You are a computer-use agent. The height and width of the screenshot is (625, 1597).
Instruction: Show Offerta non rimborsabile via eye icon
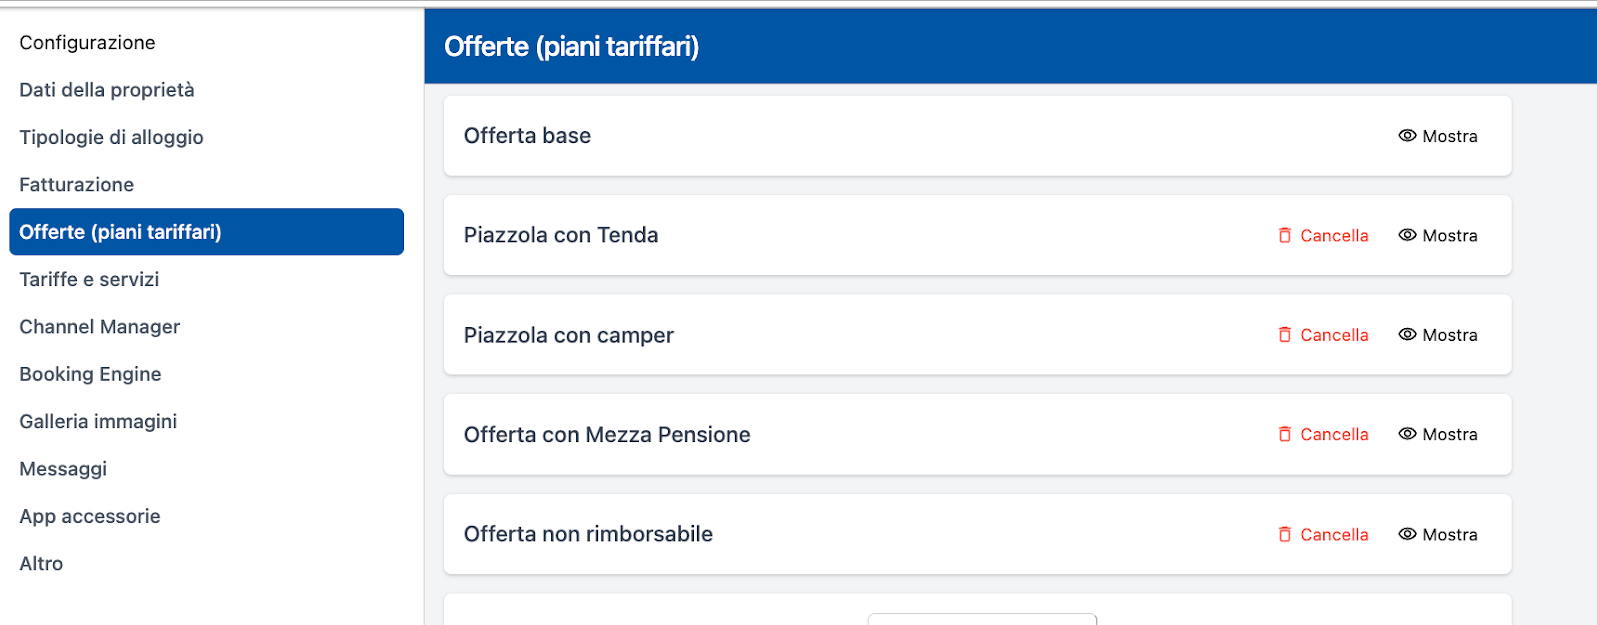(x=1407, y=534)
